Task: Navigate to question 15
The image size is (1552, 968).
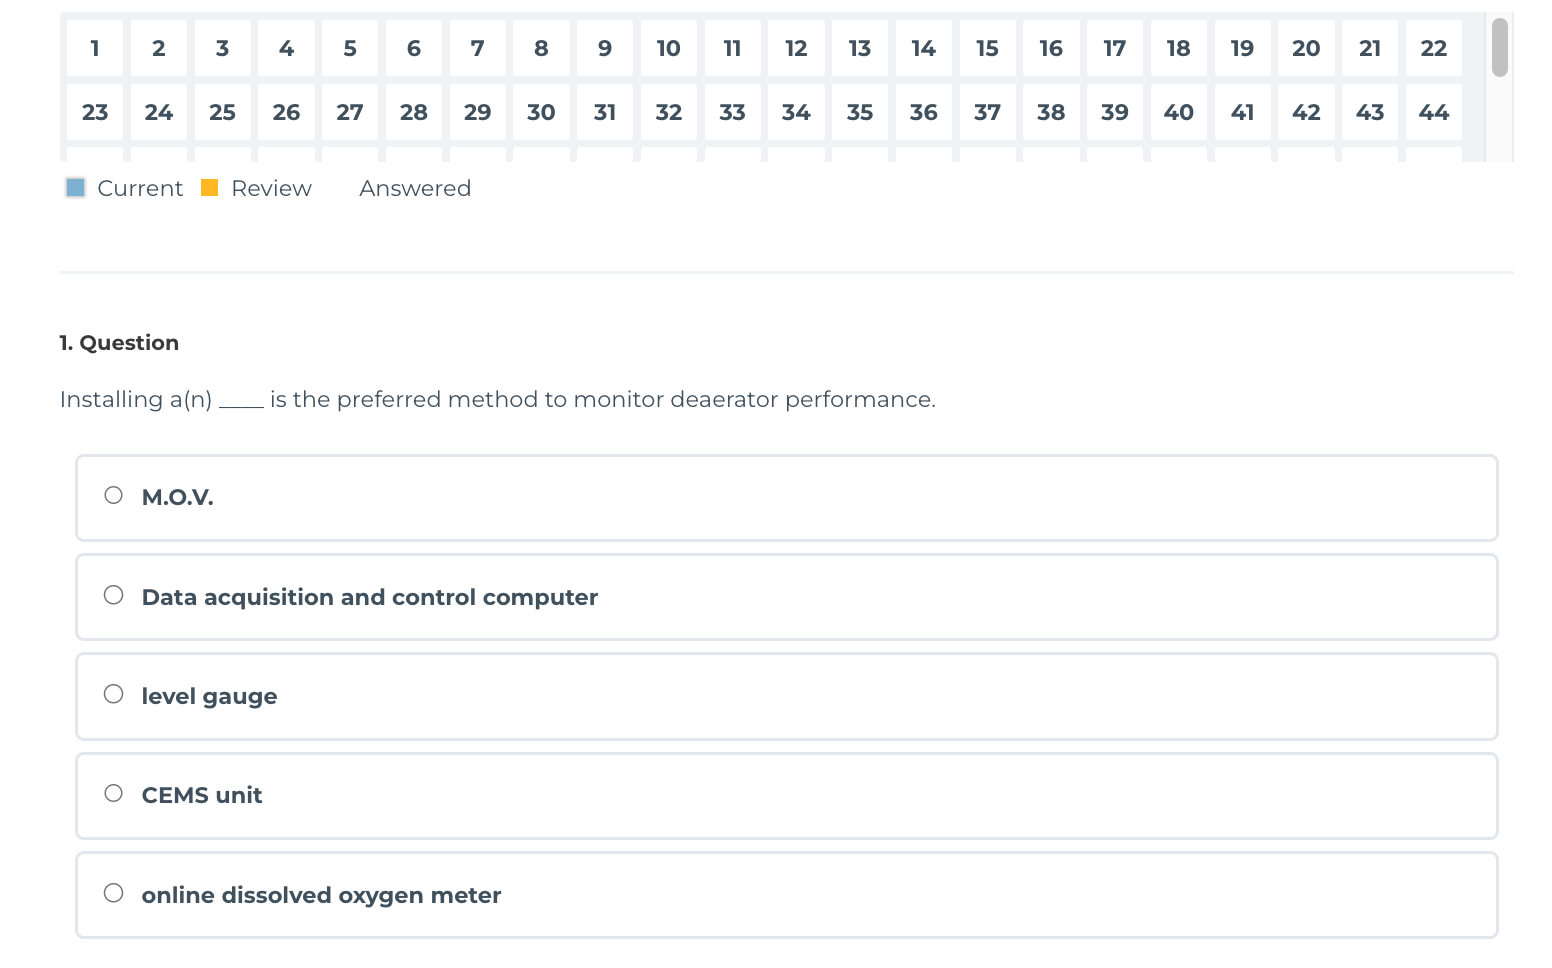Action: (987, 48)
